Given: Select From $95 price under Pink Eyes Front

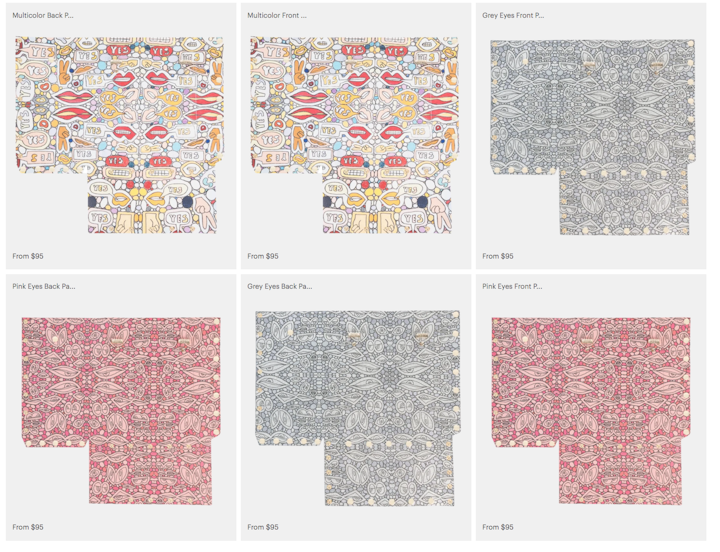Looking at the screenshot, I should 498,527.
